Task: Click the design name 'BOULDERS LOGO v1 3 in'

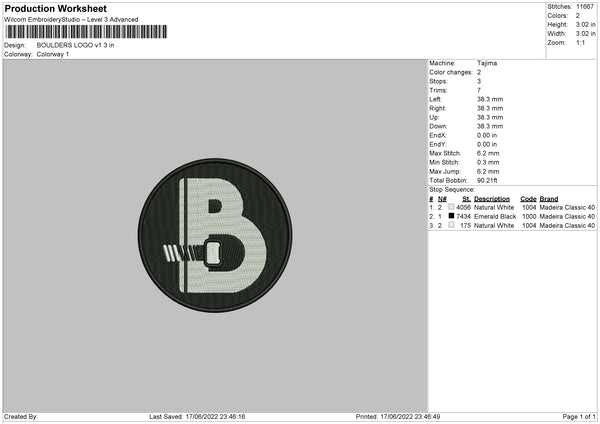Action: 75,45
